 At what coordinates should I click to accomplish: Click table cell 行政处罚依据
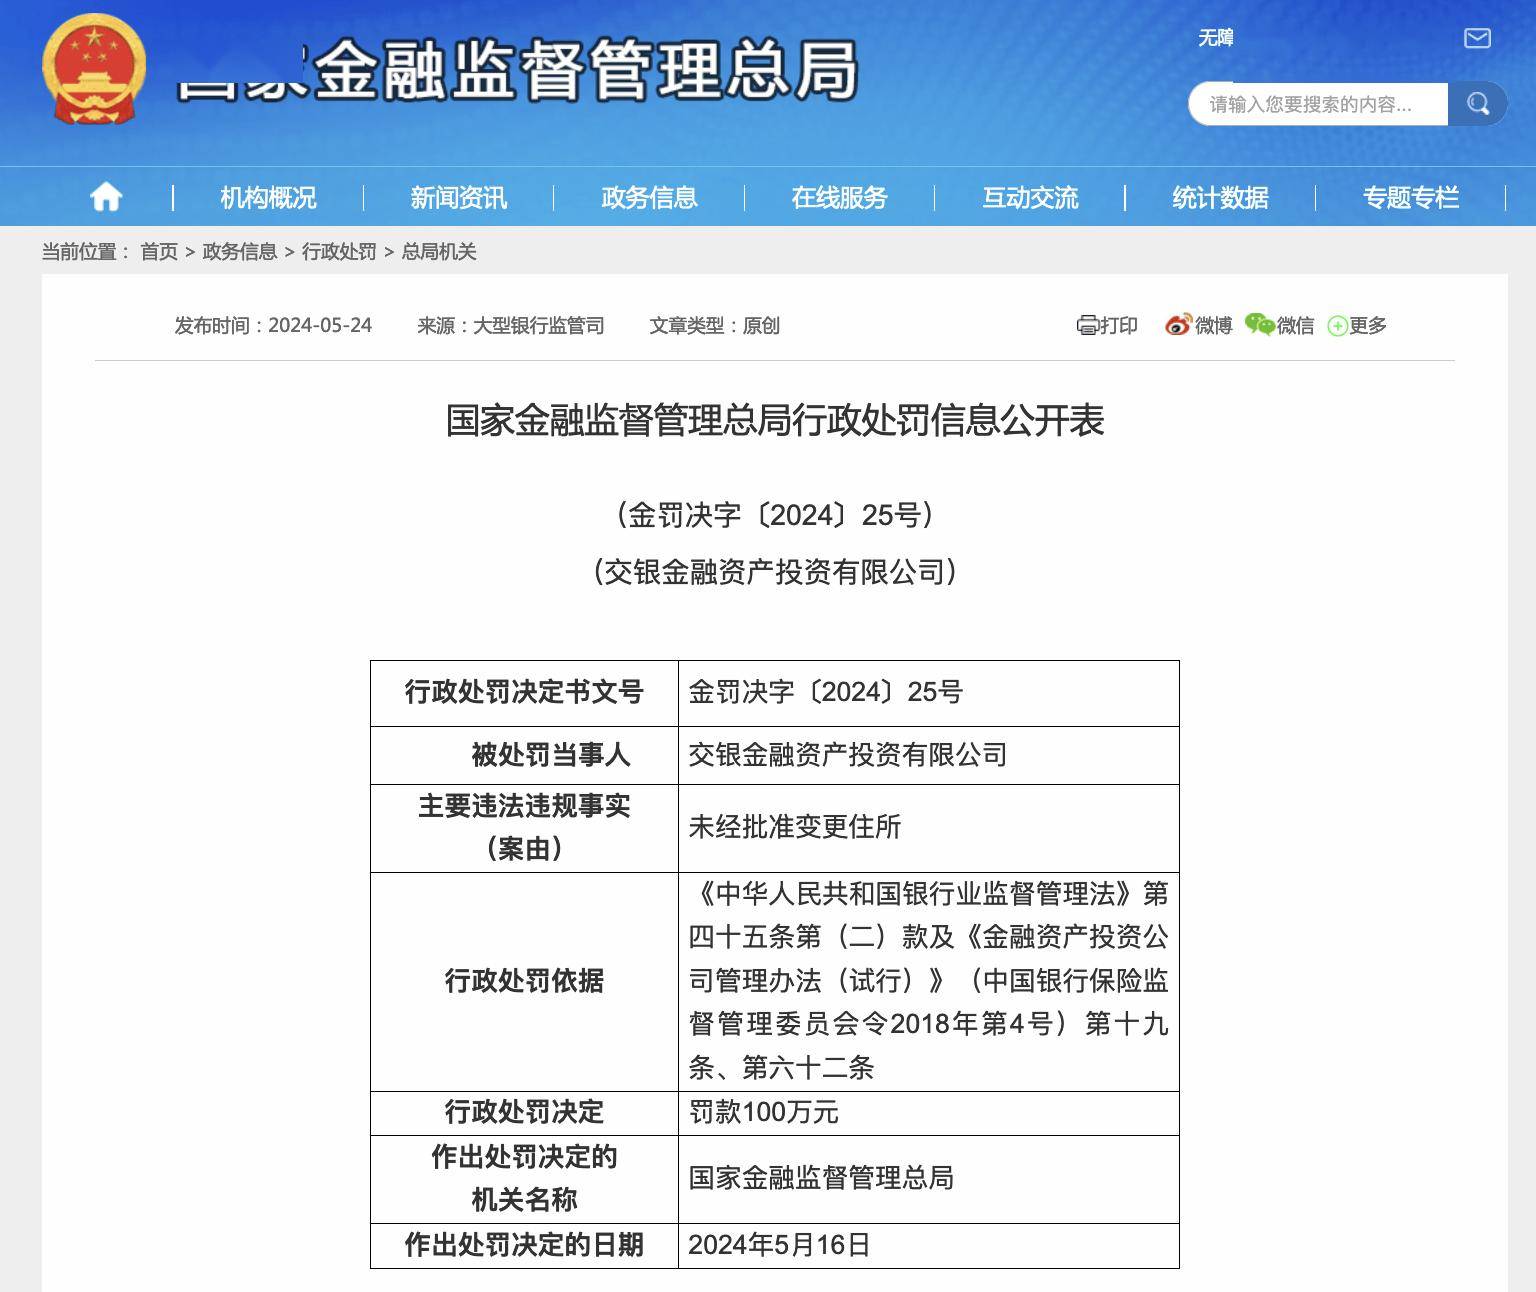tap(524, 981)
